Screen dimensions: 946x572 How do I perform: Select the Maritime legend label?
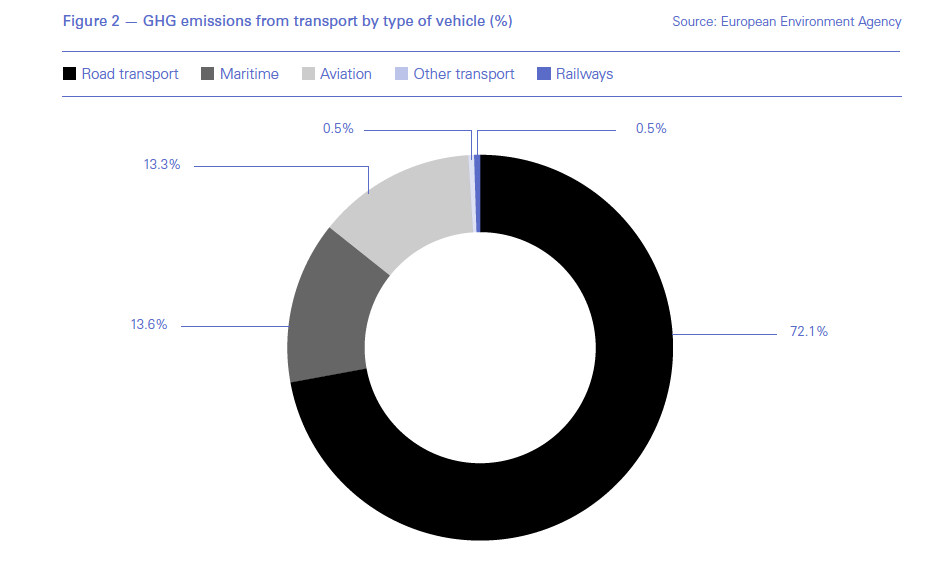coord(249,74)
